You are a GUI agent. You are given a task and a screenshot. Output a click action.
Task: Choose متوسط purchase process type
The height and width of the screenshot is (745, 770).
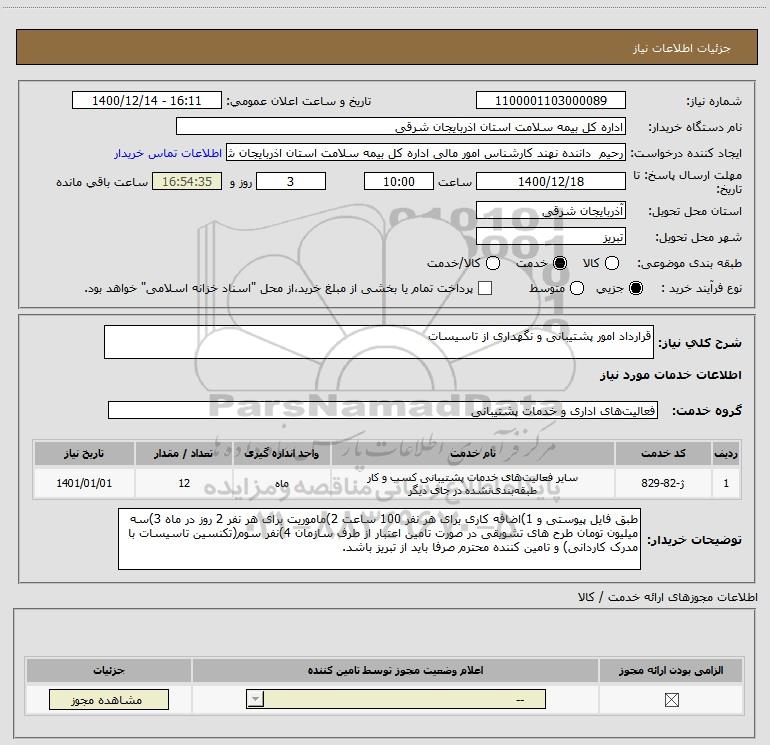point(577,288)
